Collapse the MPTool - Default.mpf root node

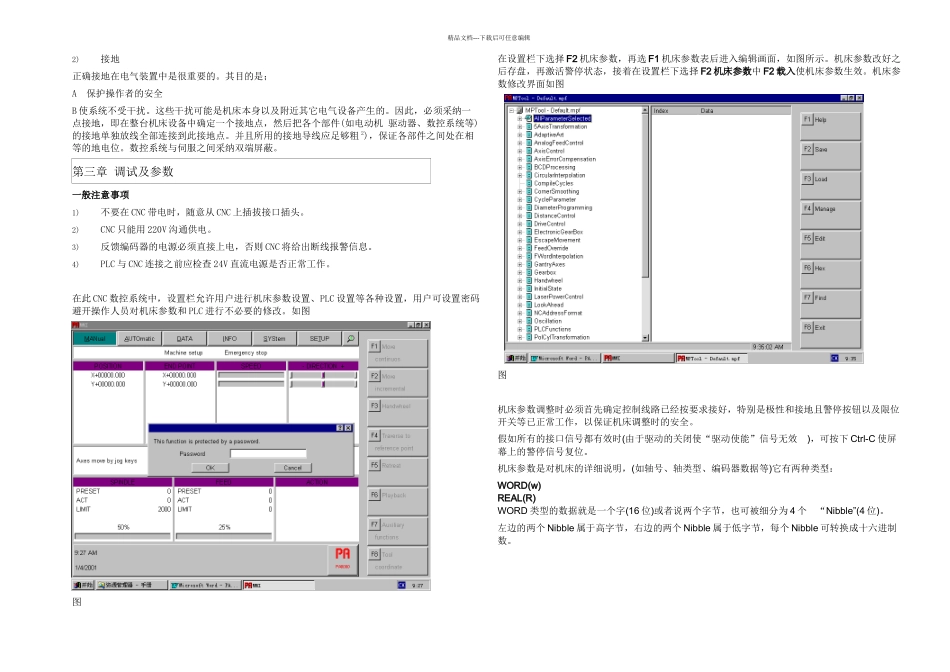[511, 110]
